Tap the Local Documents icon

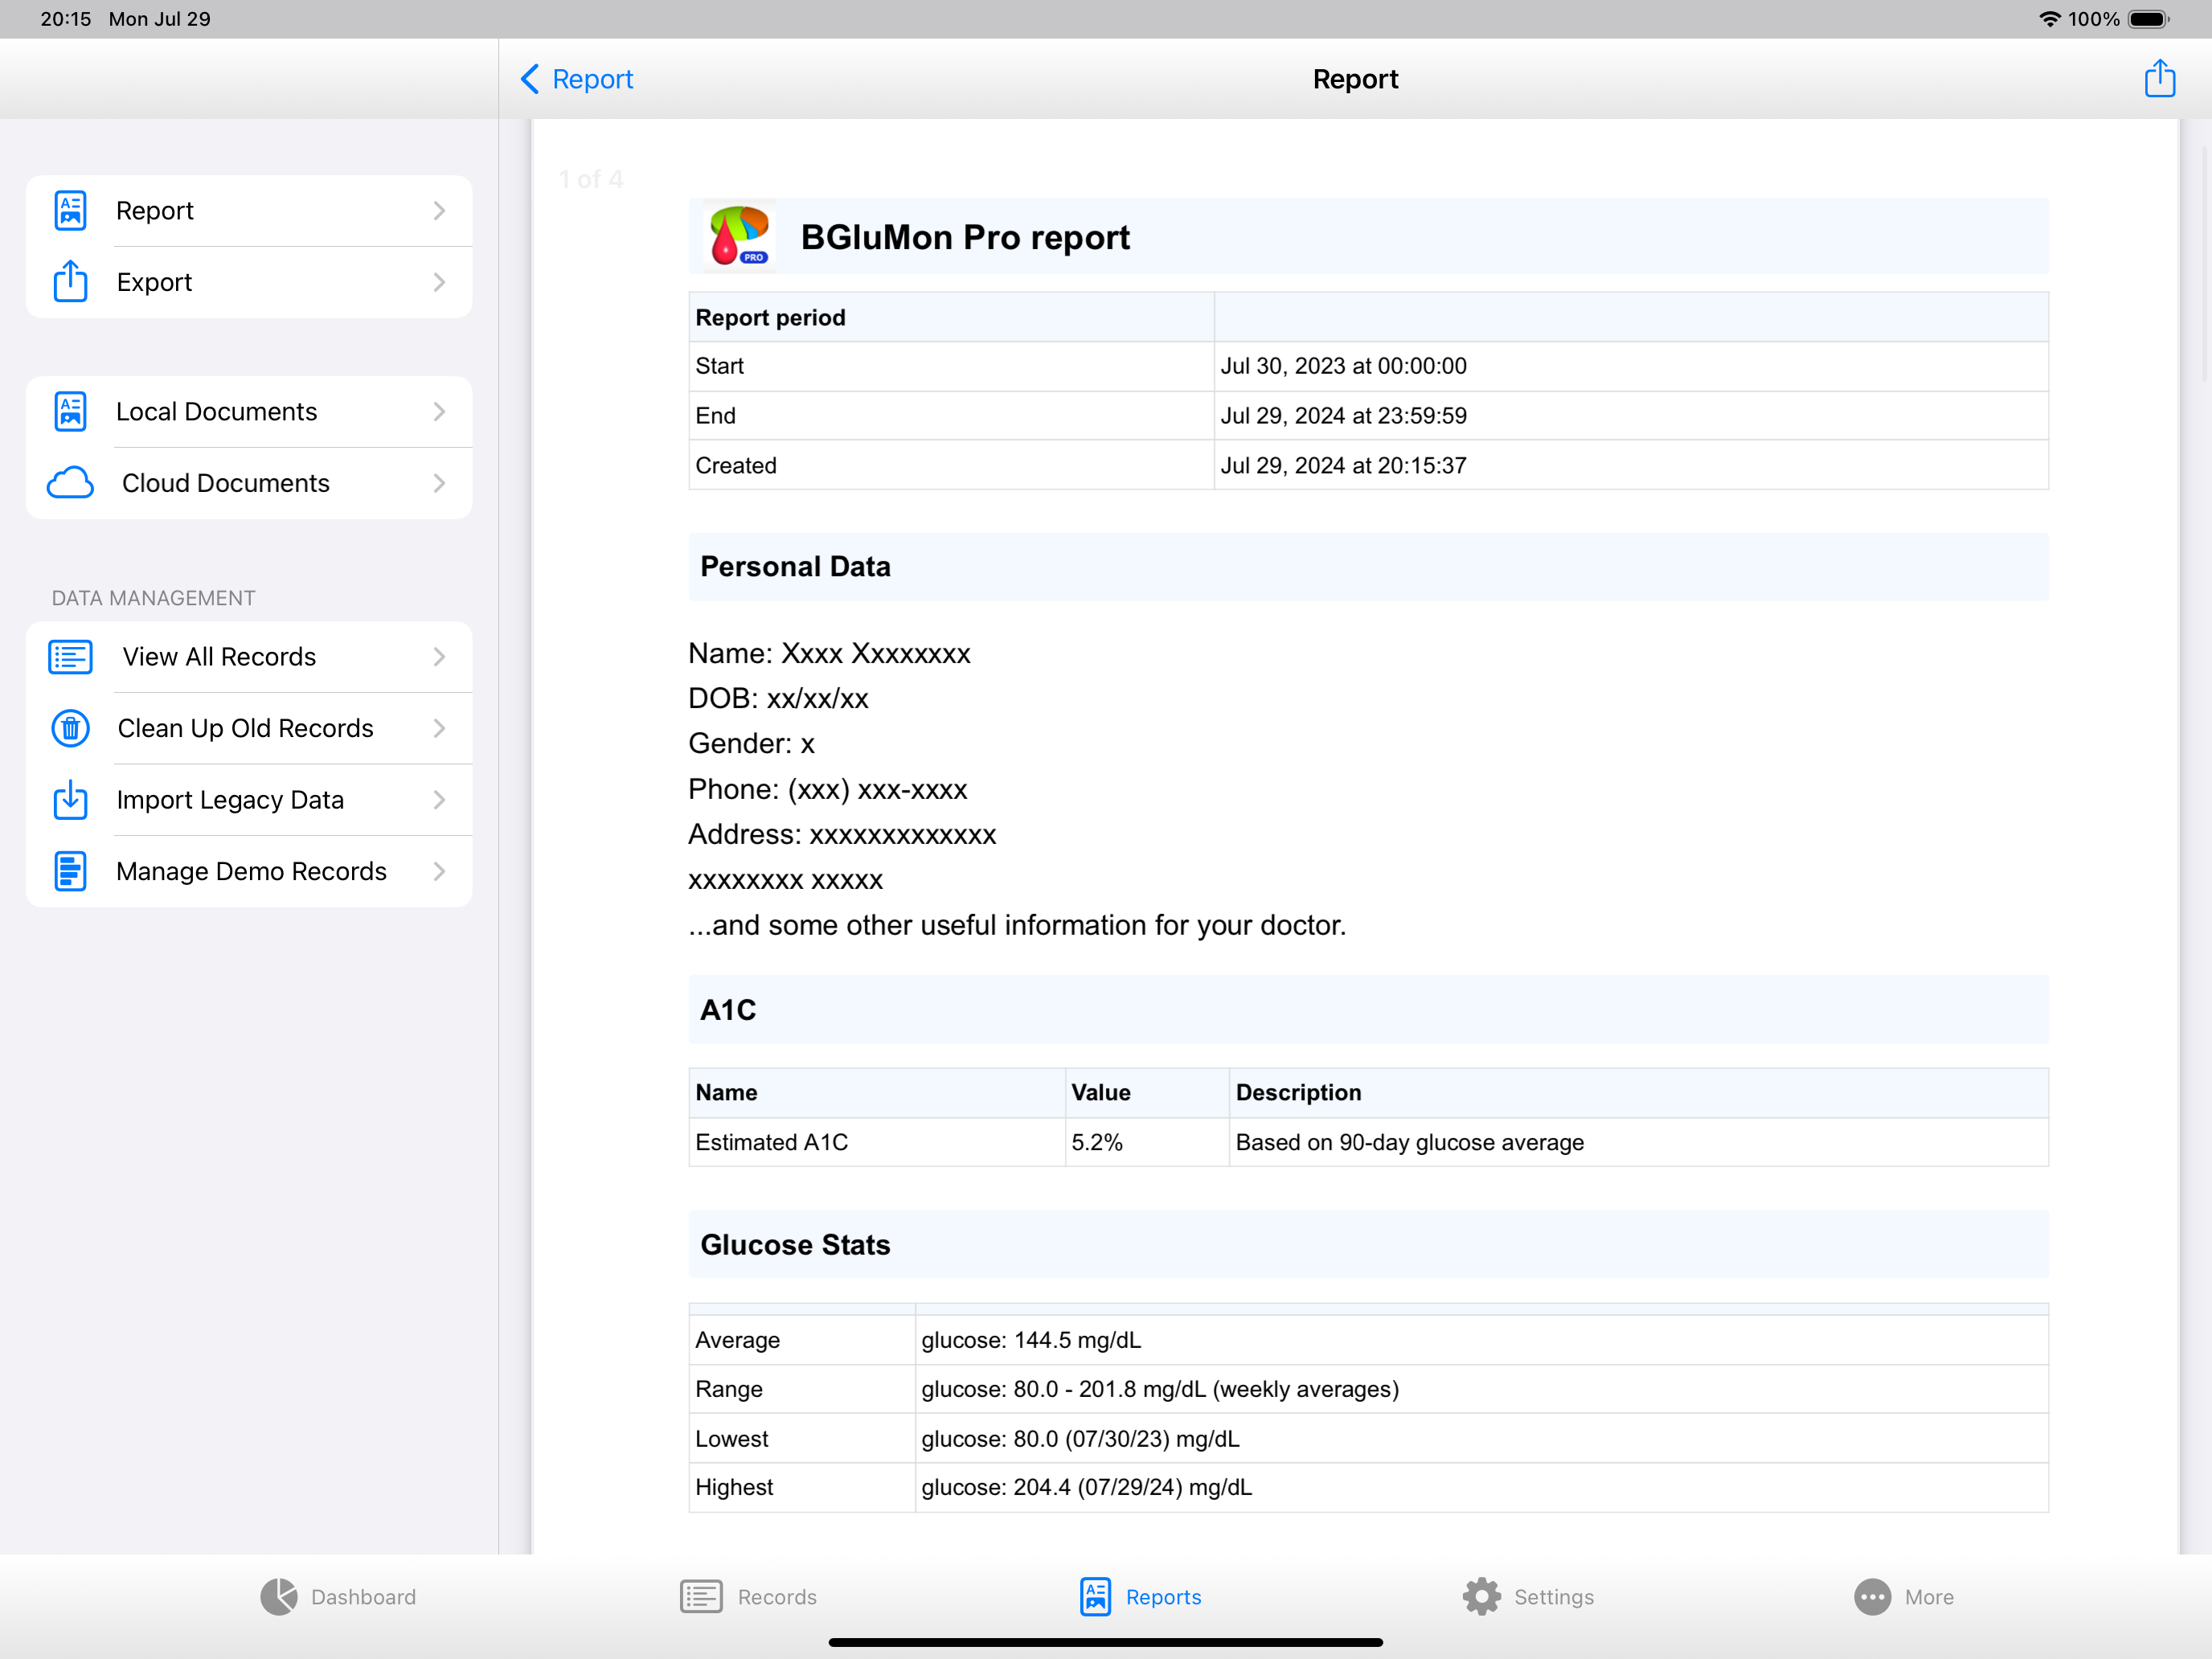tap(70, 412)
